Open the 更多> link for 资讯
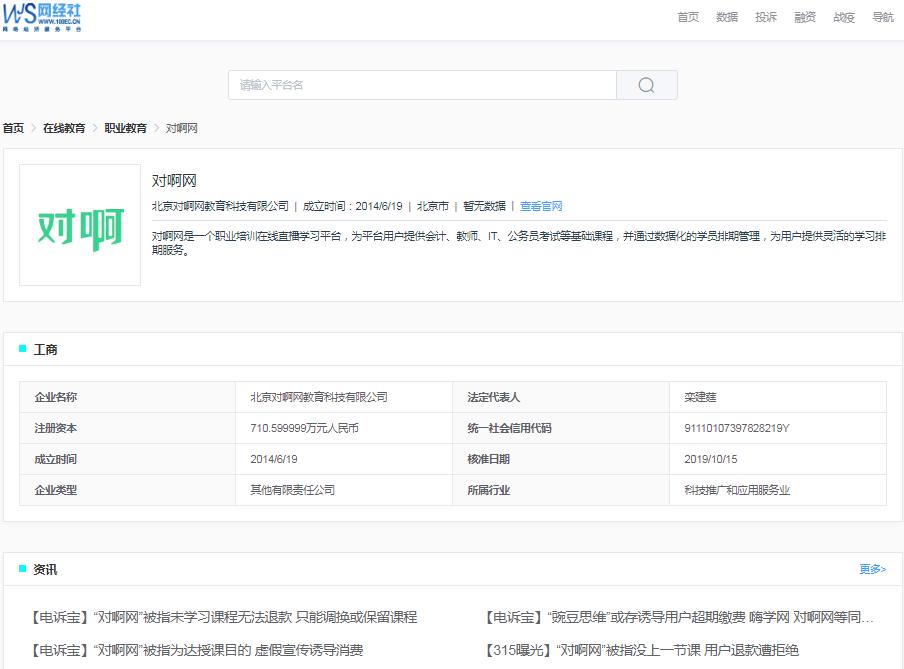This screenshot has width=904, height=669. 872,568
